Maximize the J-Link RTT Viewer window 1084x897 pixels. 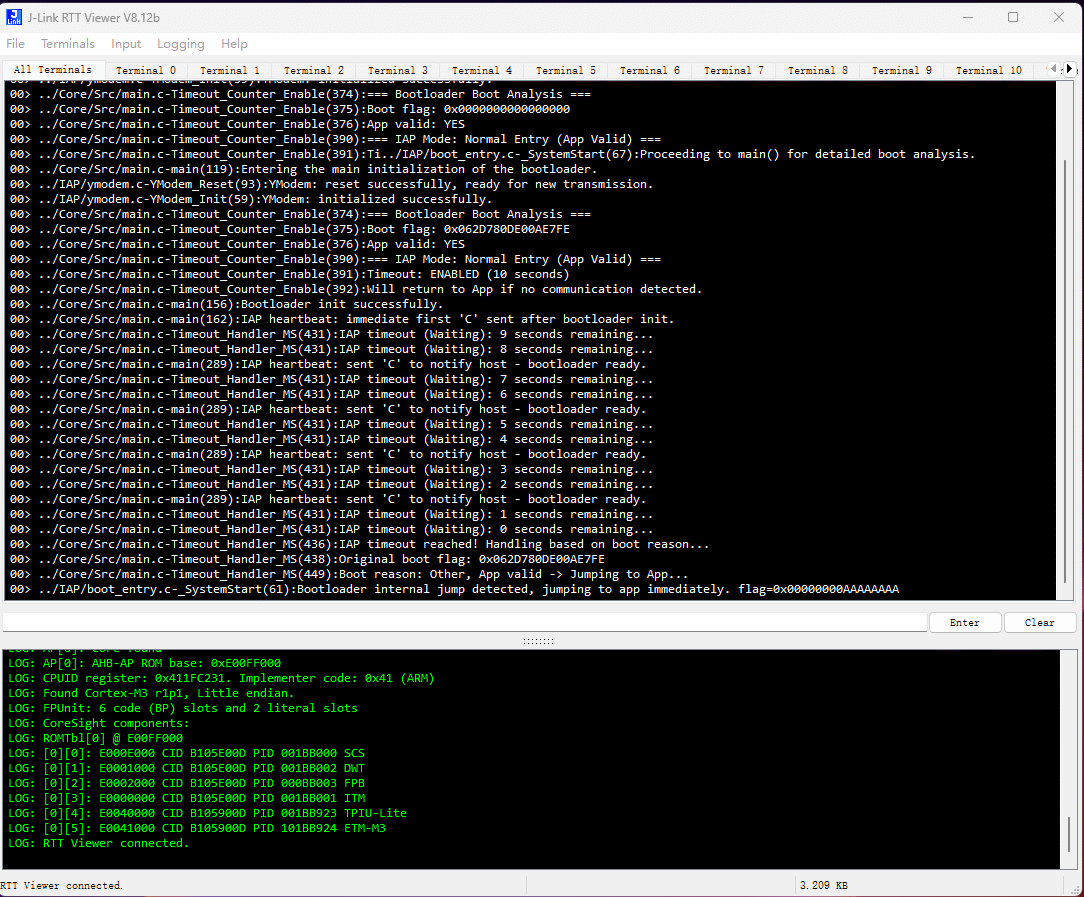(x=1013, y=17)
